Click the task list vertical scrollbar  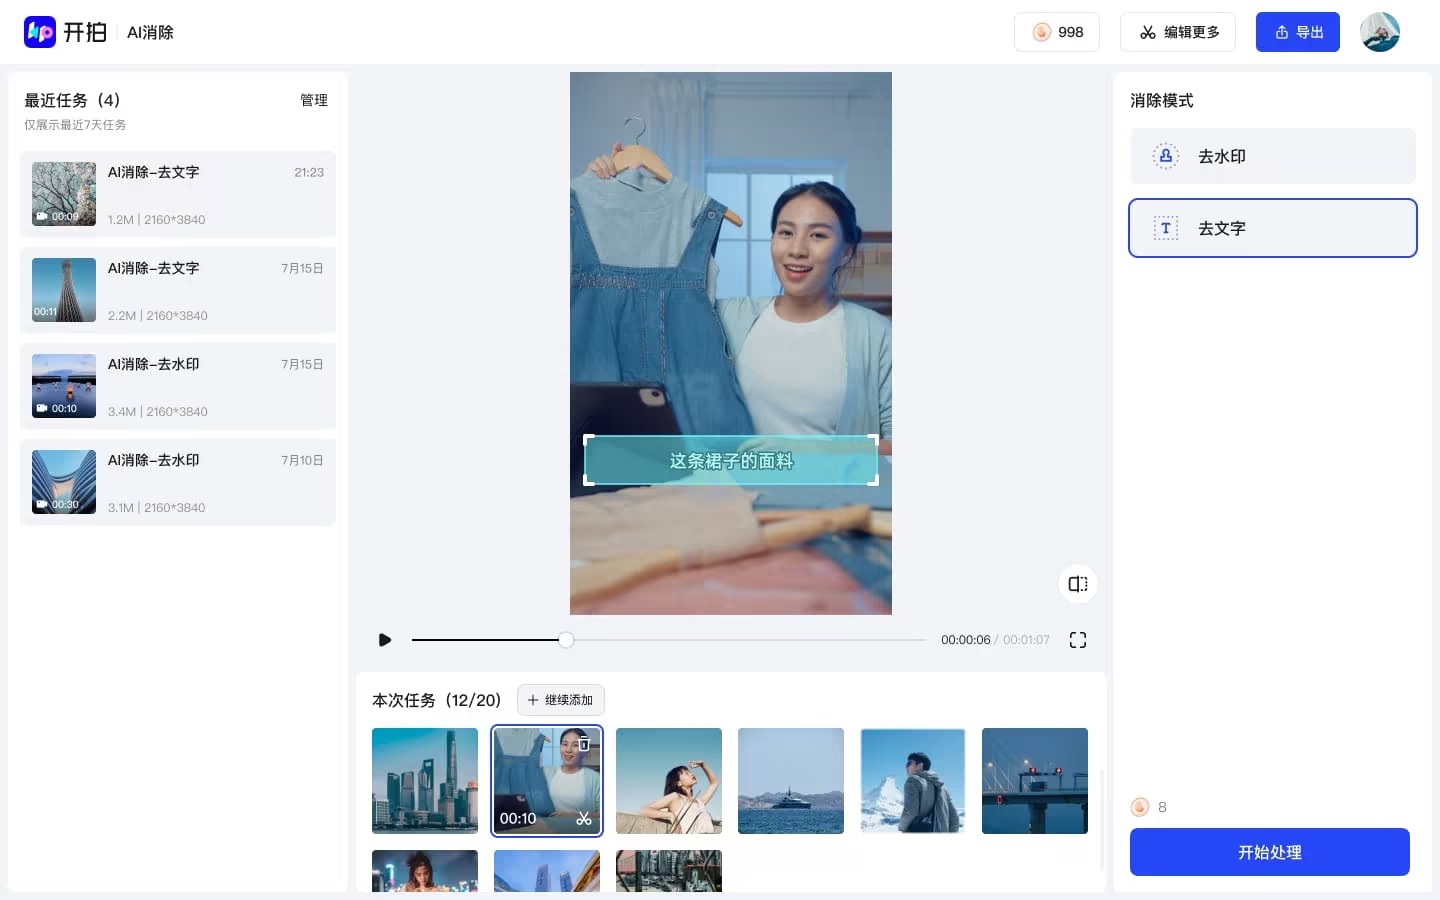[x=1101, y=820]
